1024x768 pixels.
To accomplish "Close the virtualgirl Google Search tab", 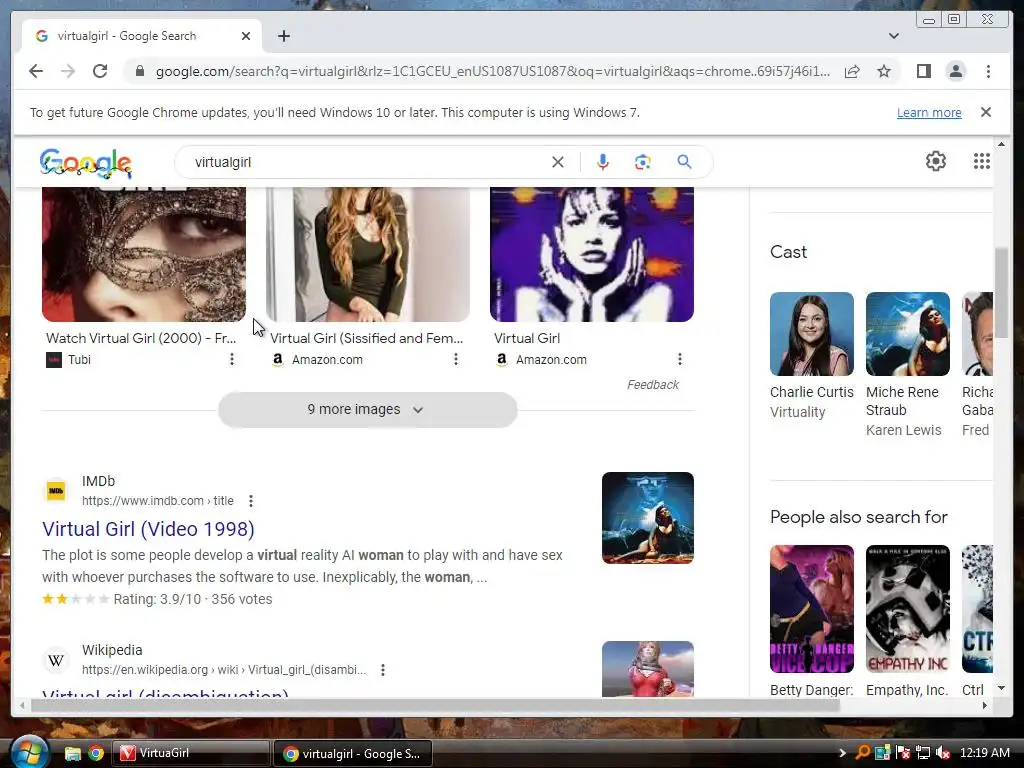I will [x=246, y=36].
